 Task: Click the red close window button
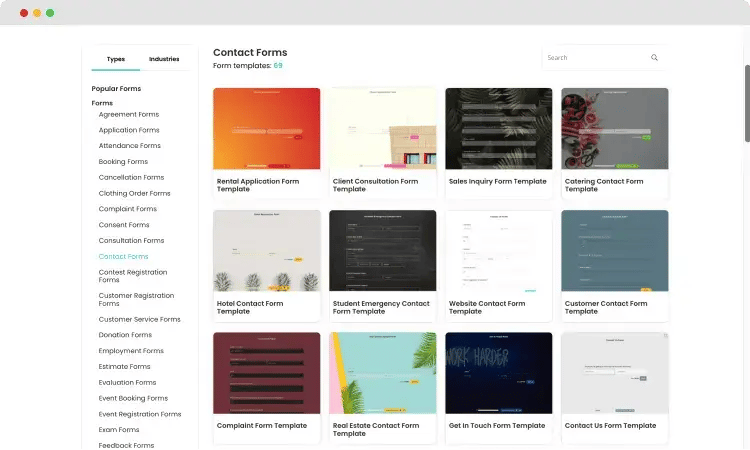tap(24, 13)
